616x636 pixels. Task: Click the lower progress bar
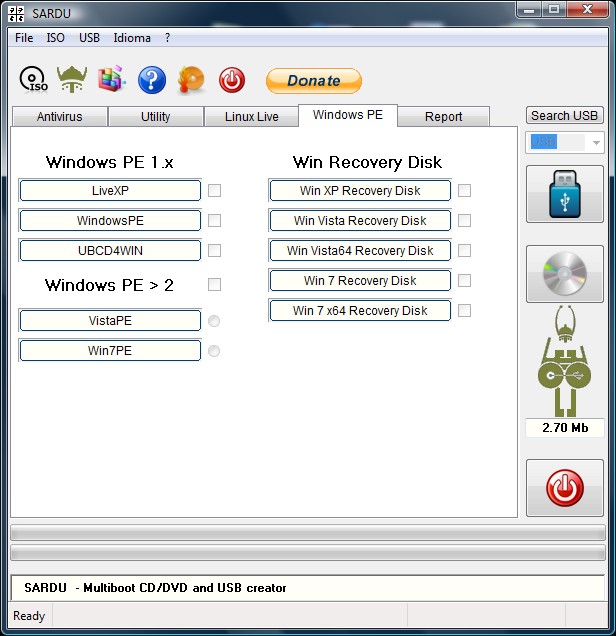[308, 553]
